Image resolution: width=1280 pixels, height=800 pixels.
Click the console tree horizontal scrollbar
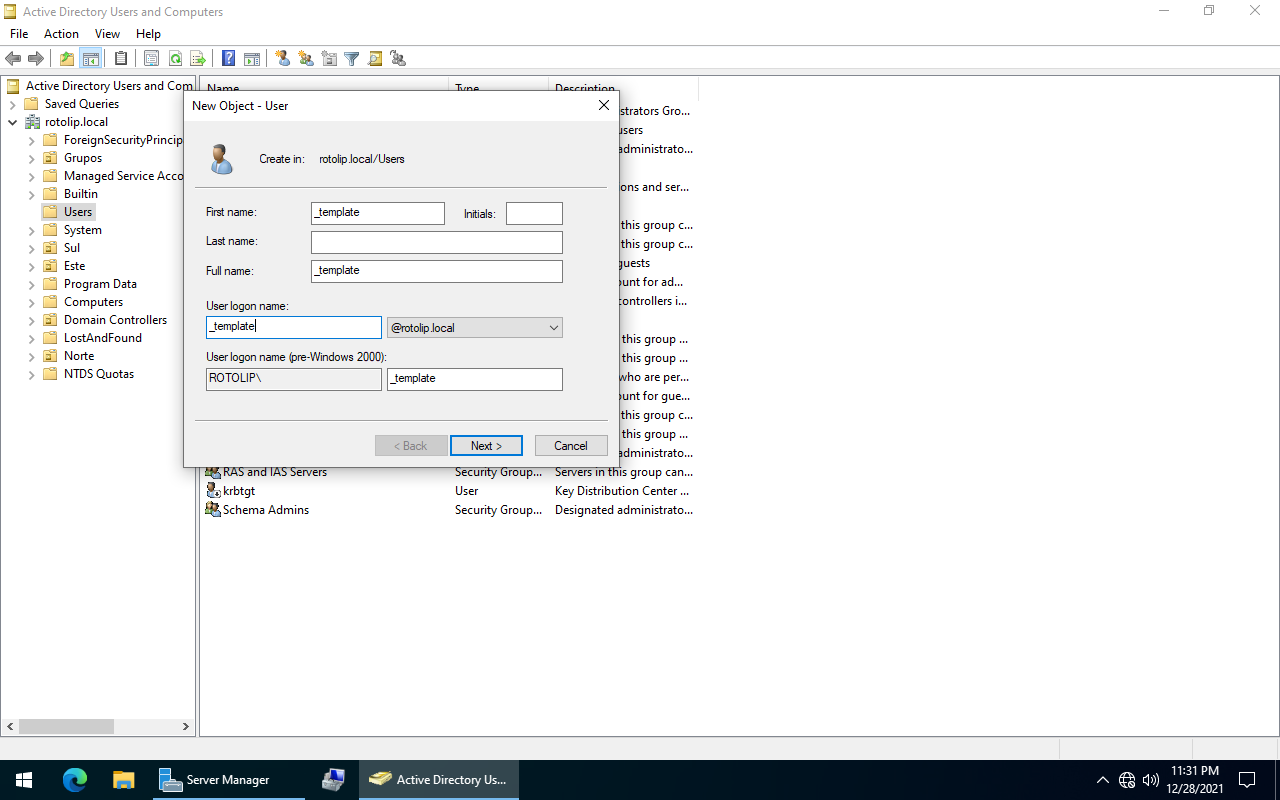(x=80, y=727)
